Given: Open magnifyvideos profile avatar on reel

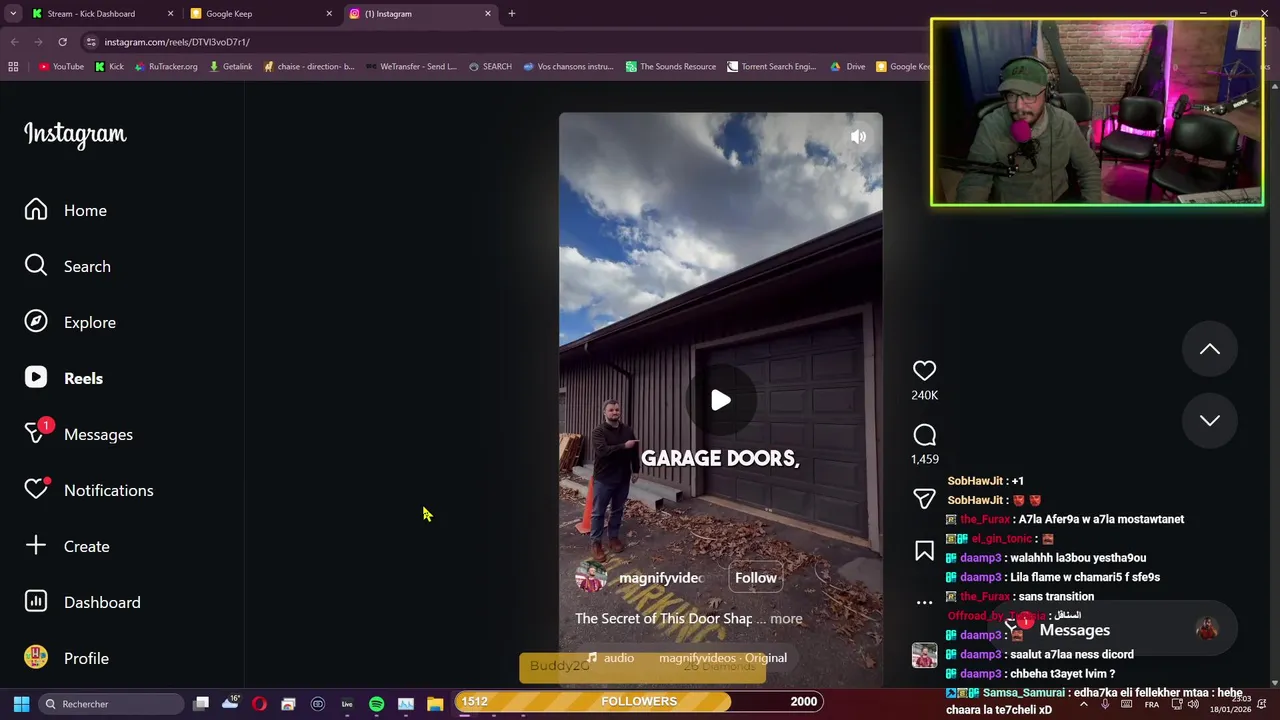Looking at the screenshot, I should 591,578.
